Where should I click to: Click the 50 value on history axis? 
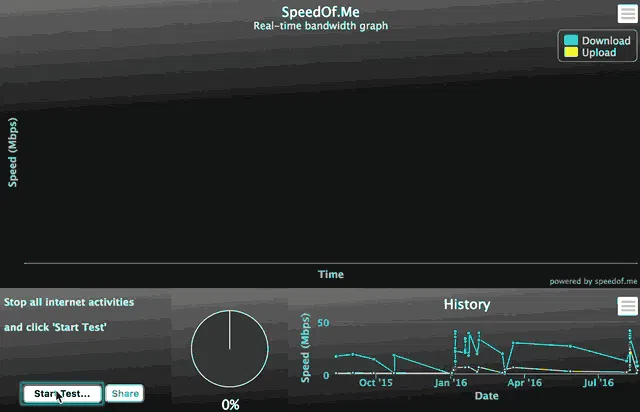pos(323,323)
